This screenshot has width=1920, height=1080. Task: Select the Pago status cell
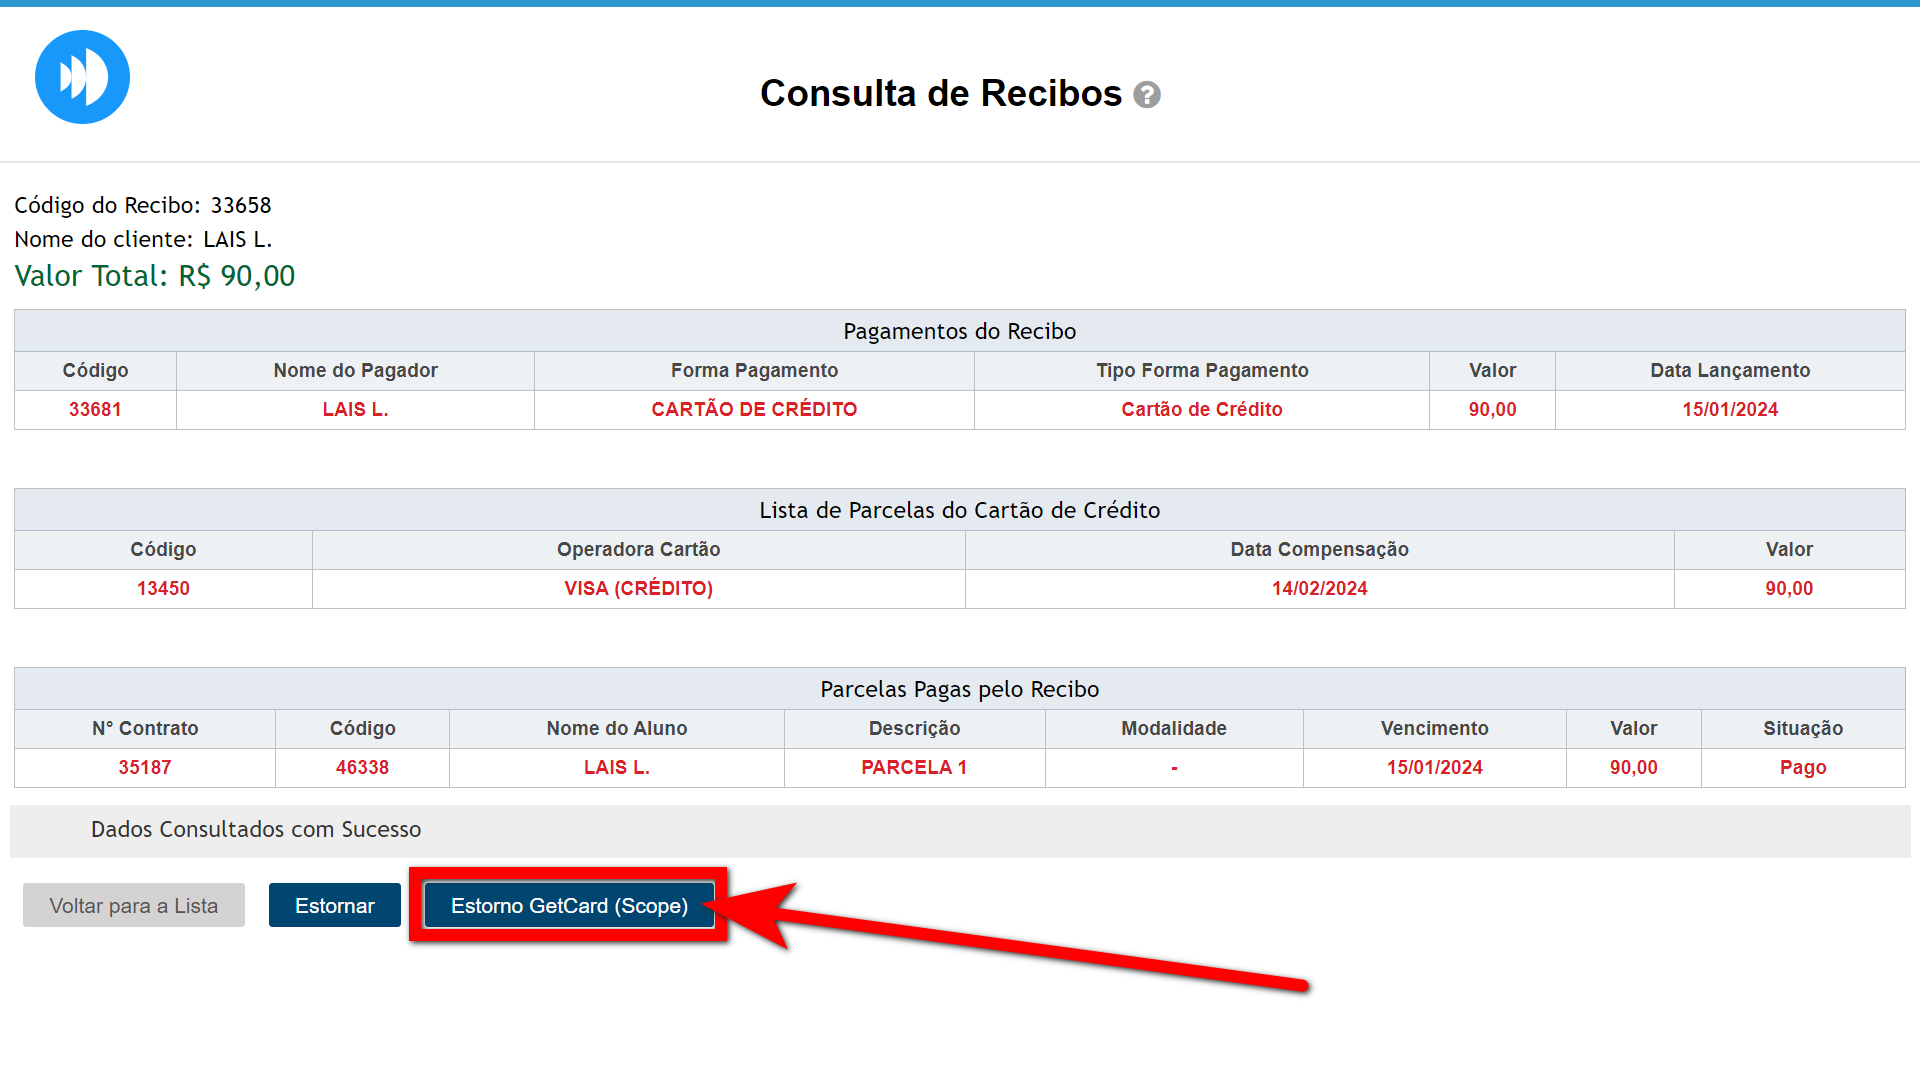pyautogui.click(x=1802, y=767)
